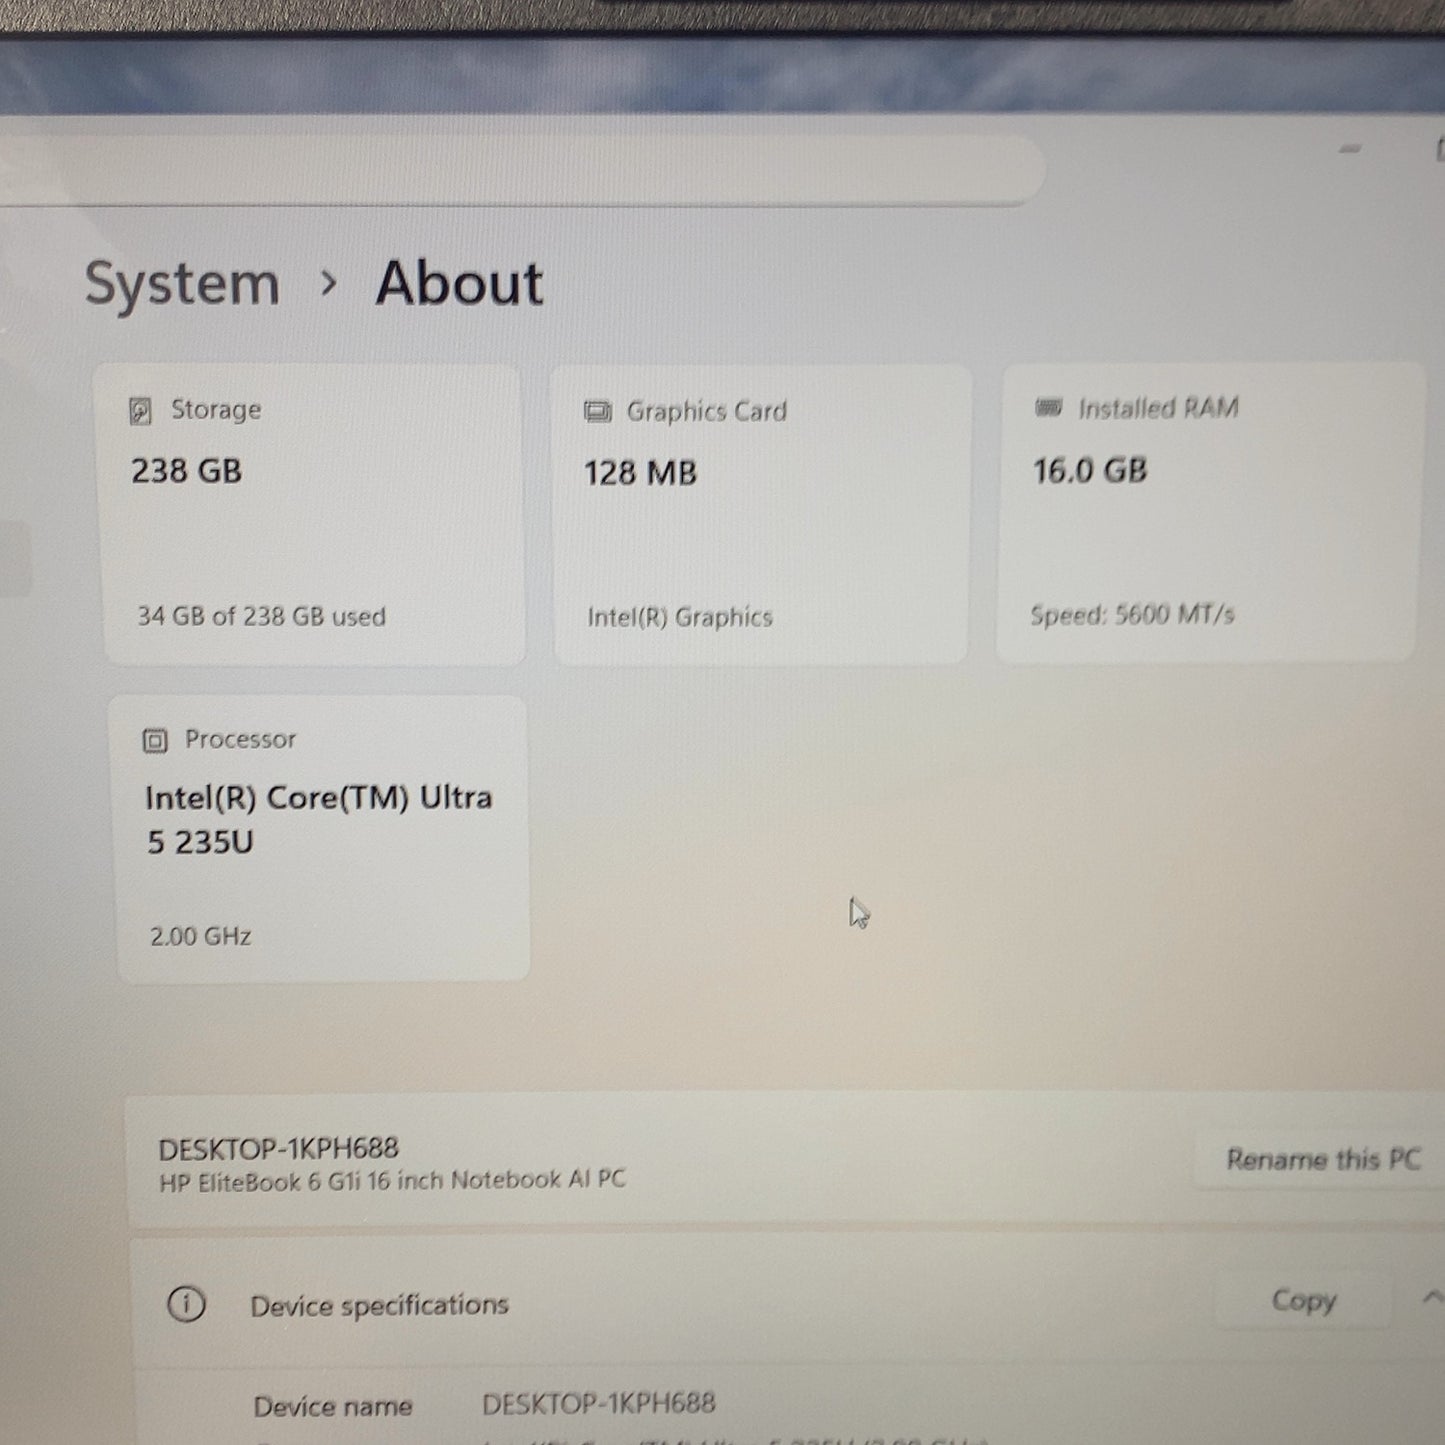Click the Device specifications info icon
The image size is (1445, 1445).
tap(186, 1304)
